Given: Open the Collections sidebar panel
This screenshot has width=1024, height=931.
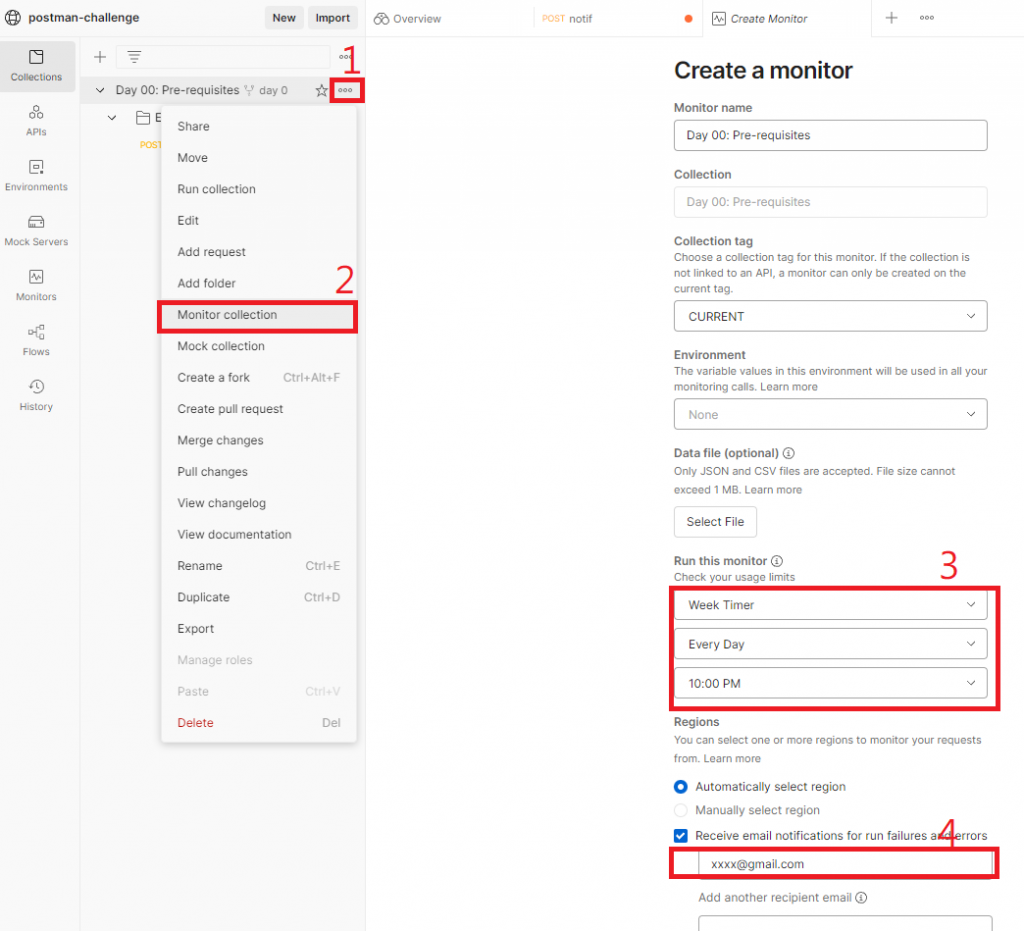Looking at the screenshot, I should (37, 66).
